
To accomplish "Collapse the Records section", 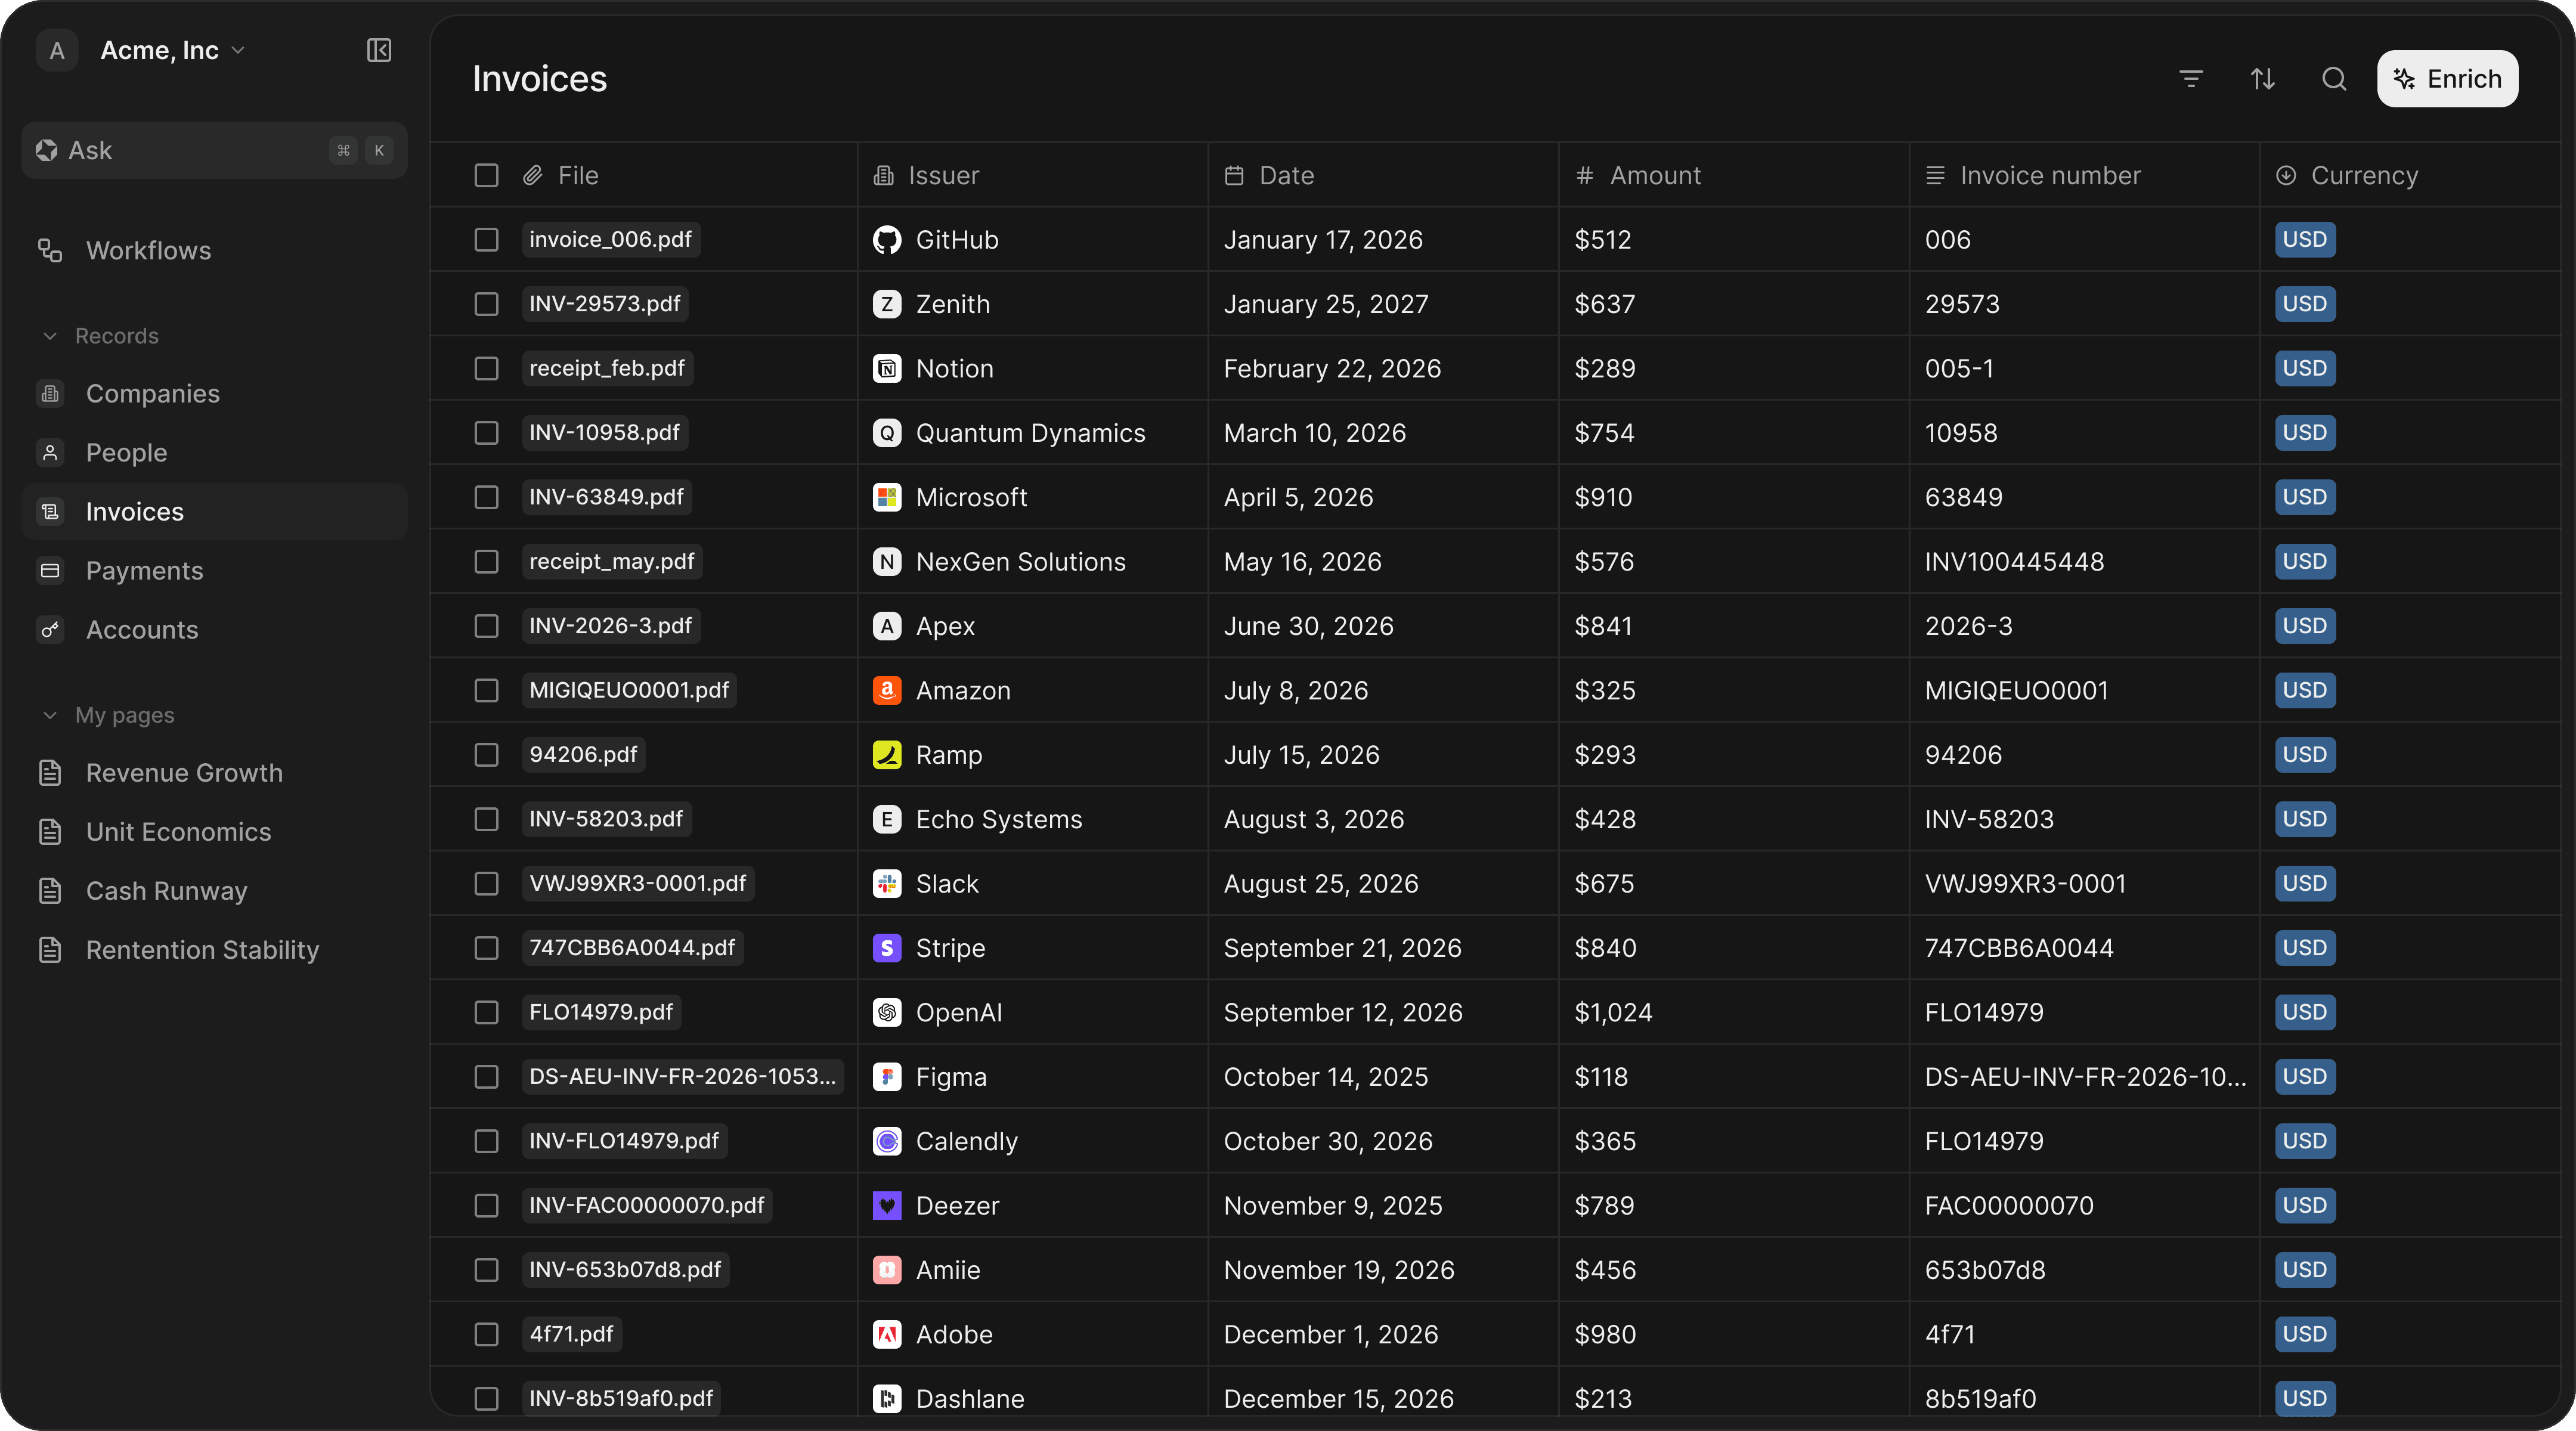I will (50, 336).
